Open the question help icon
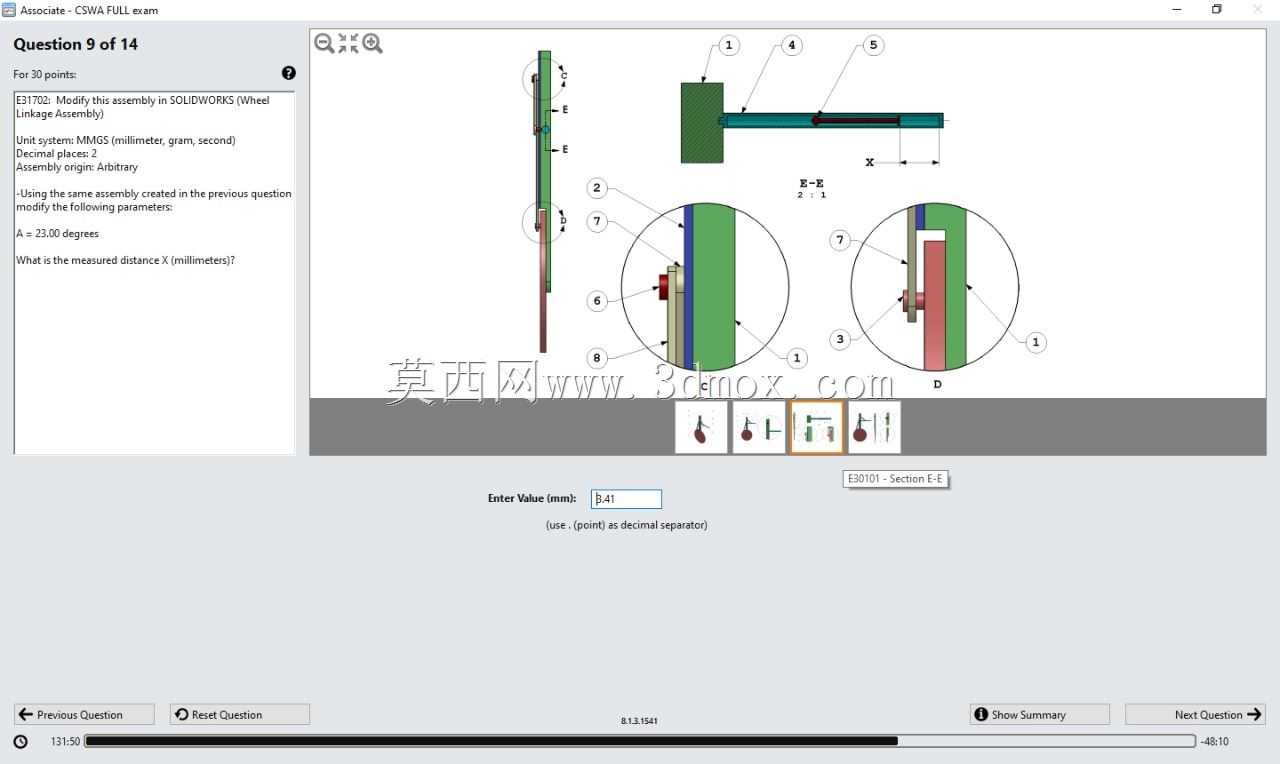The image size is (1280, 764). pyautogui.click(x=289, y=73)
